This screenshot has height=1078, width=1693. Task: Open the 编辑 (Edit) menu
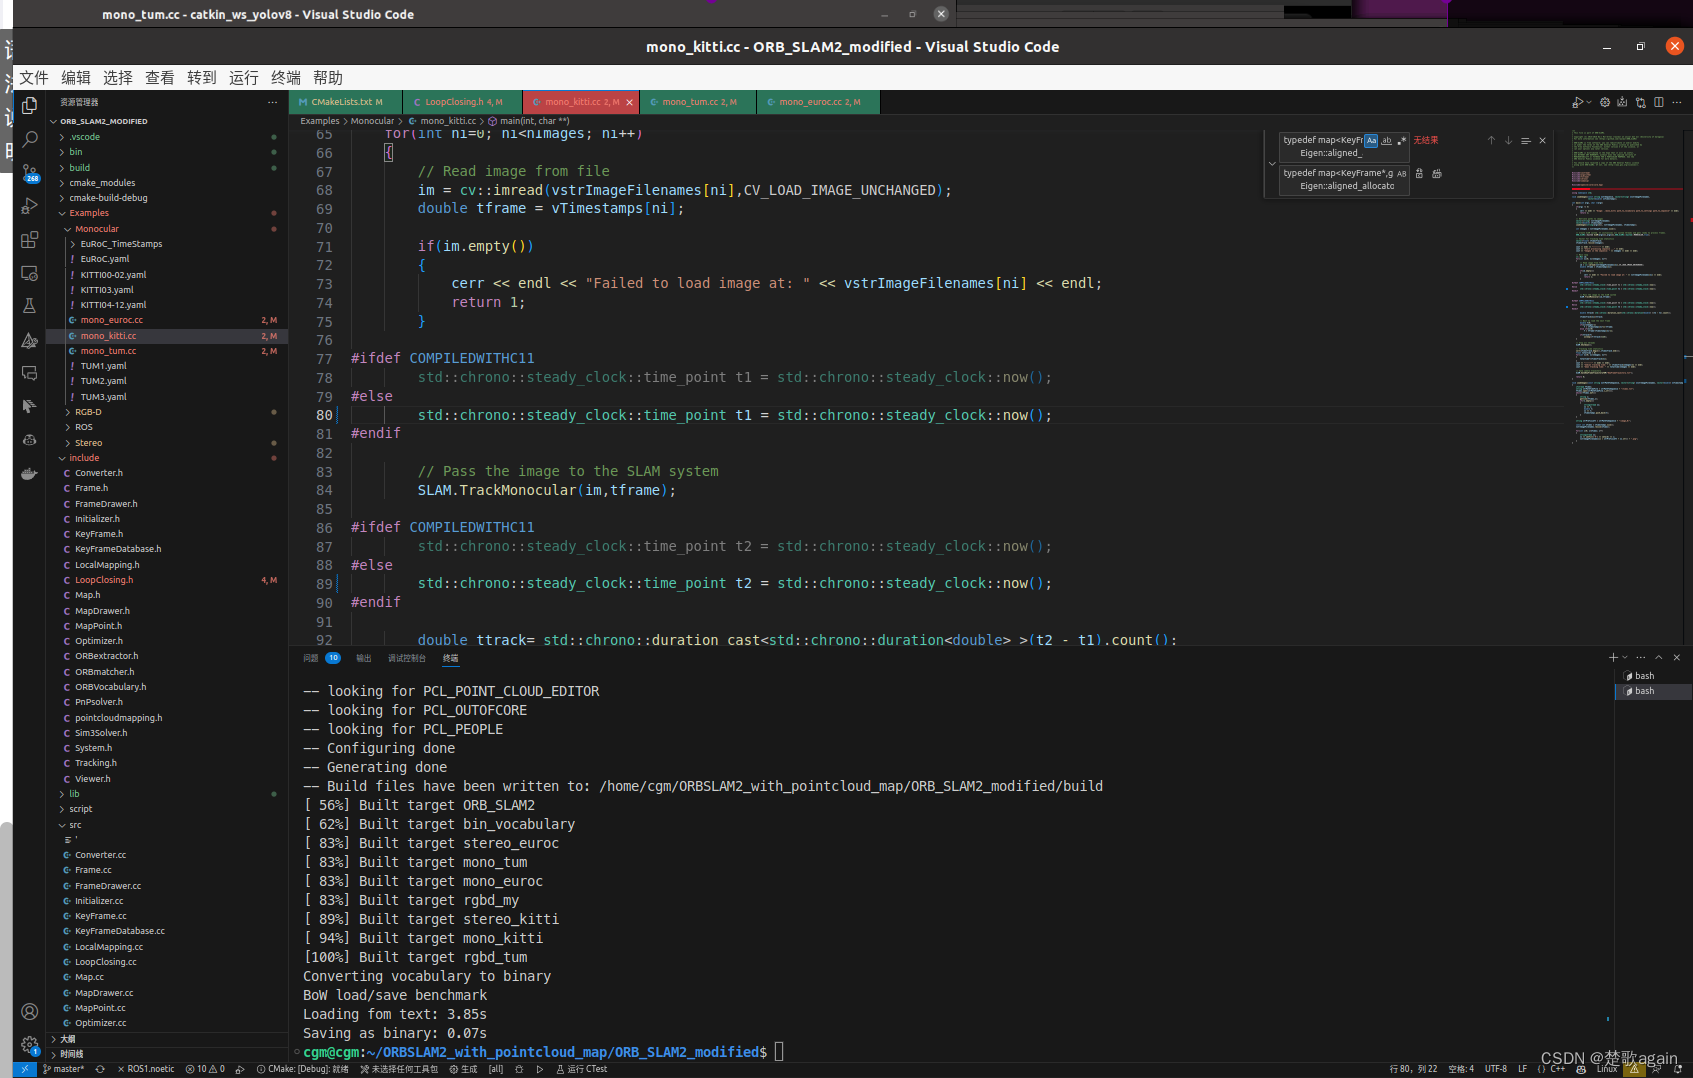tap(76, 78)
